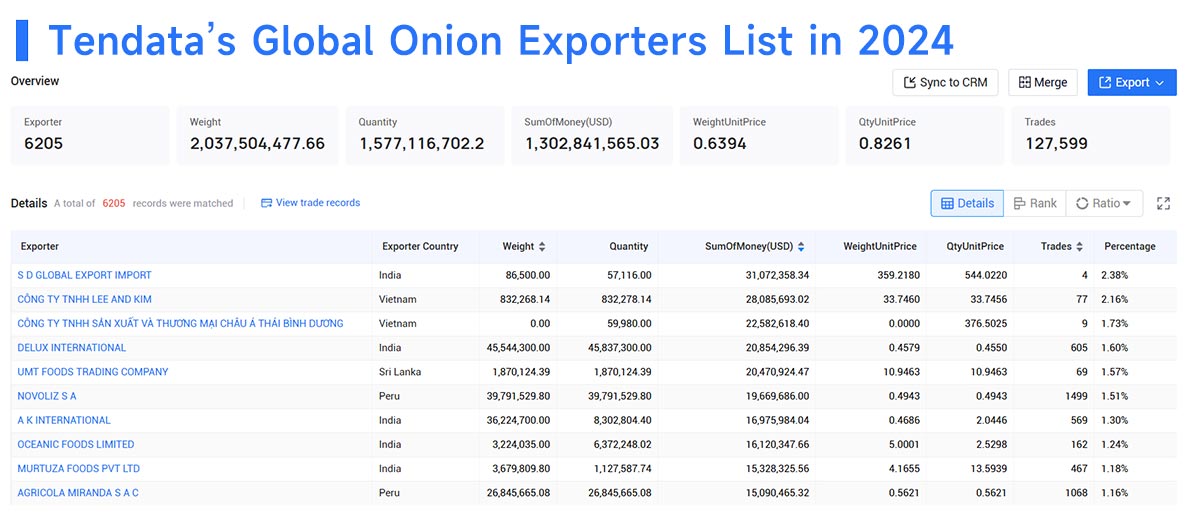Click the Overview section label

[35, 81]
